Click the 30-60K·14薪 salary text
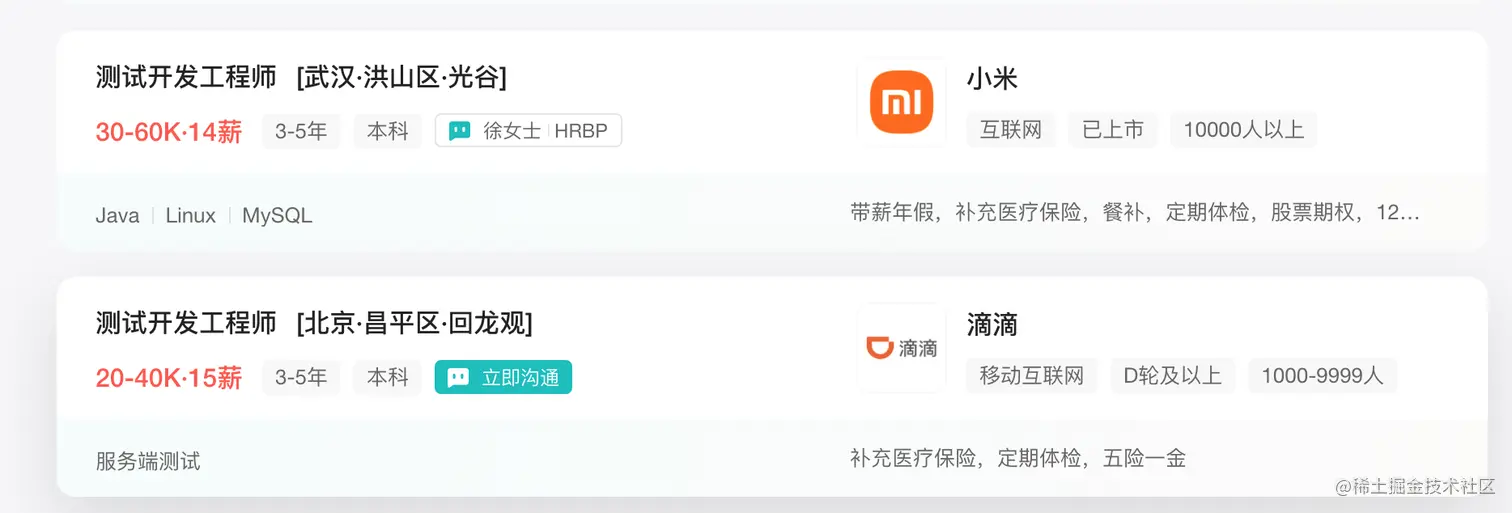The width and height of the screenshot is (1512, 513). [169, 131]
